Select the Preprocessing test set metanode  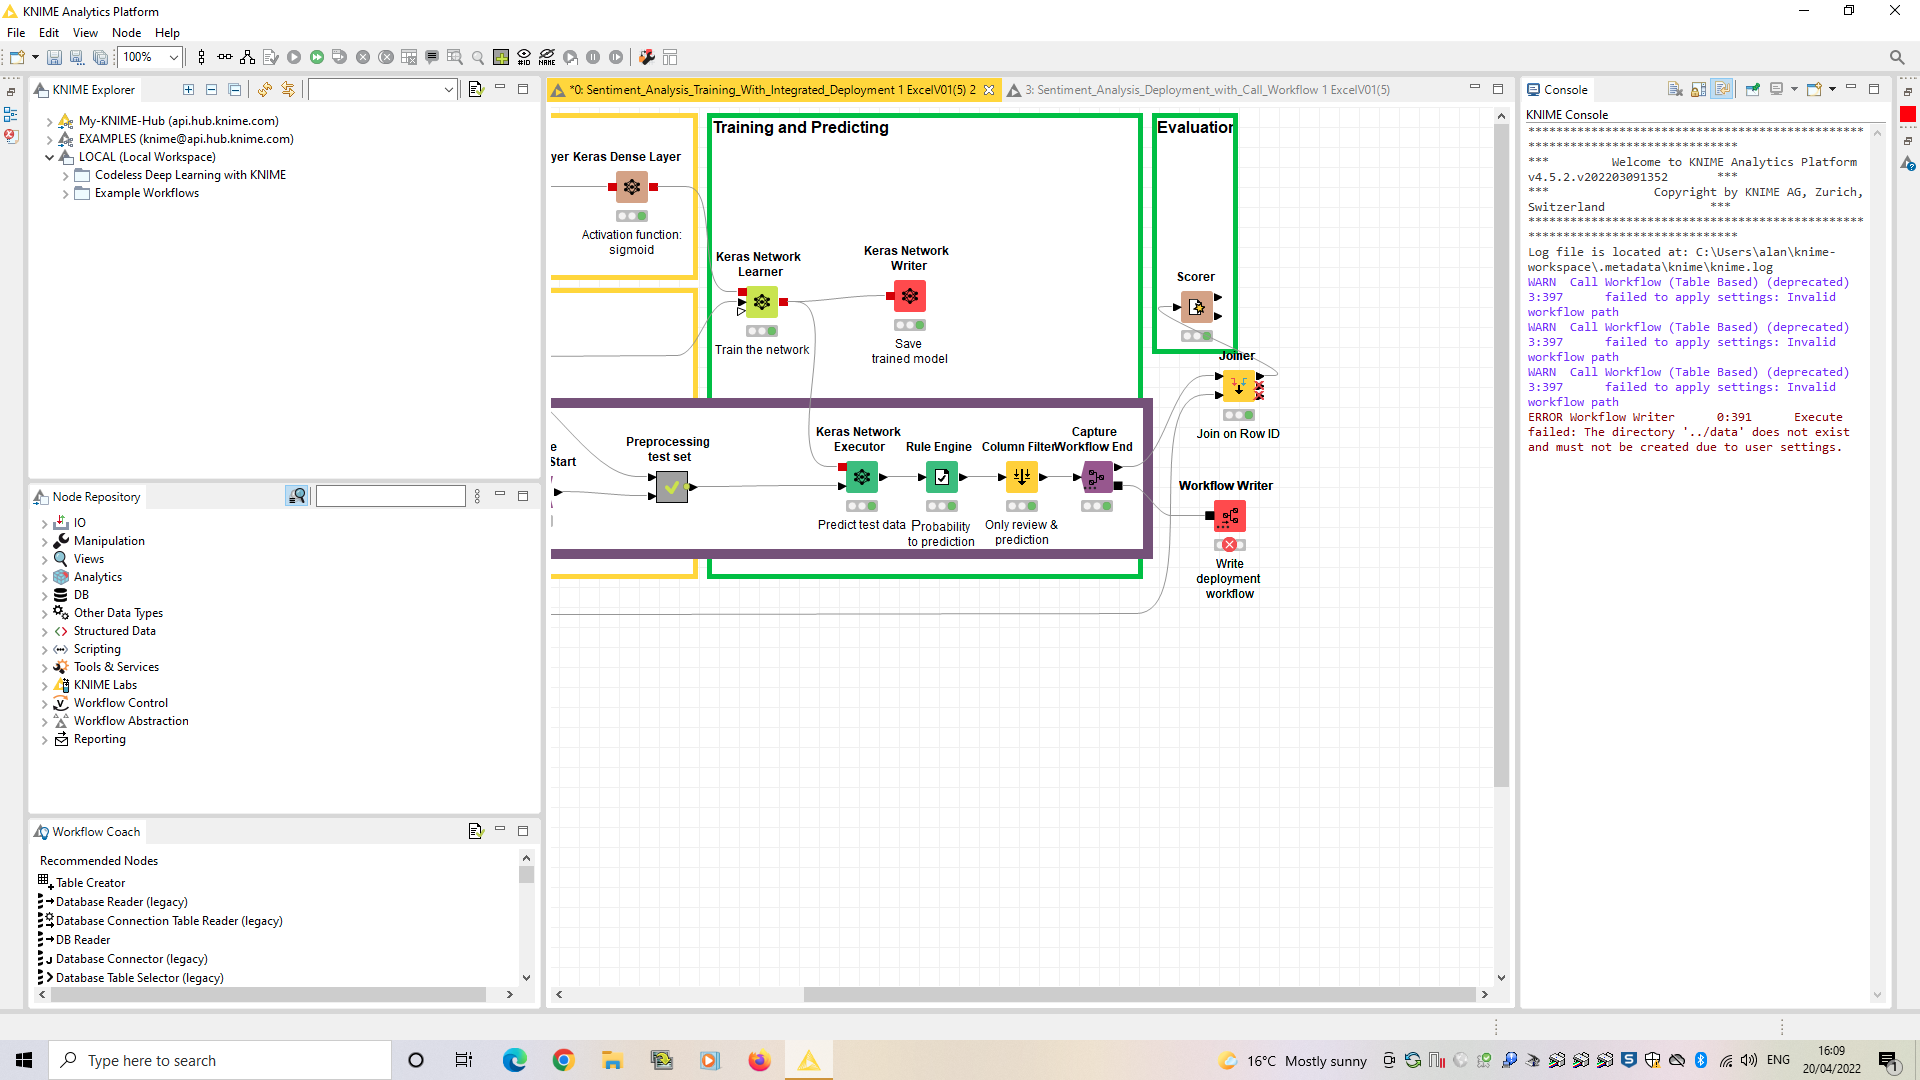[x=672, y=487]
